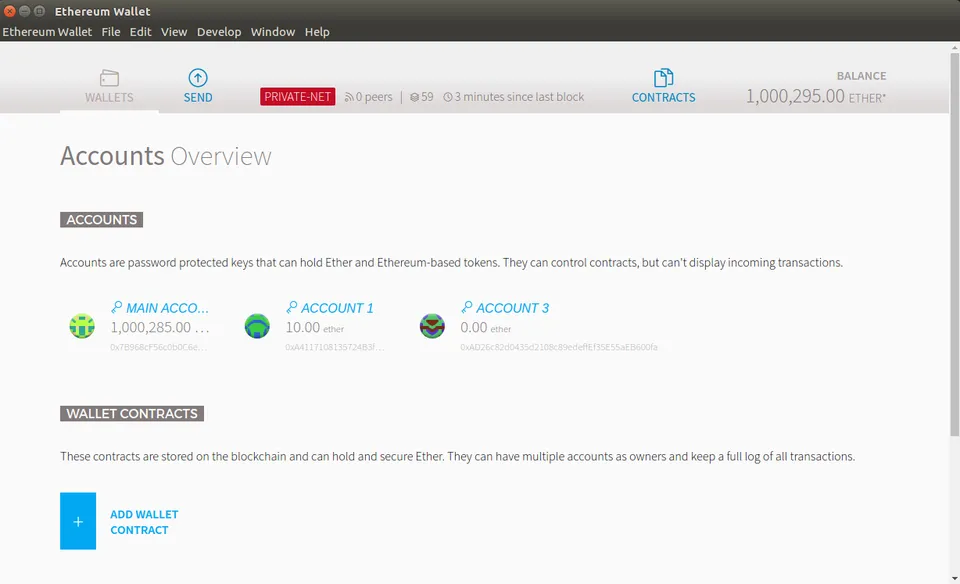960x584 pixels.
Task: Click Account 3 balance 0.00 ether
Action: pyautogui.click(x=486, y=328)
